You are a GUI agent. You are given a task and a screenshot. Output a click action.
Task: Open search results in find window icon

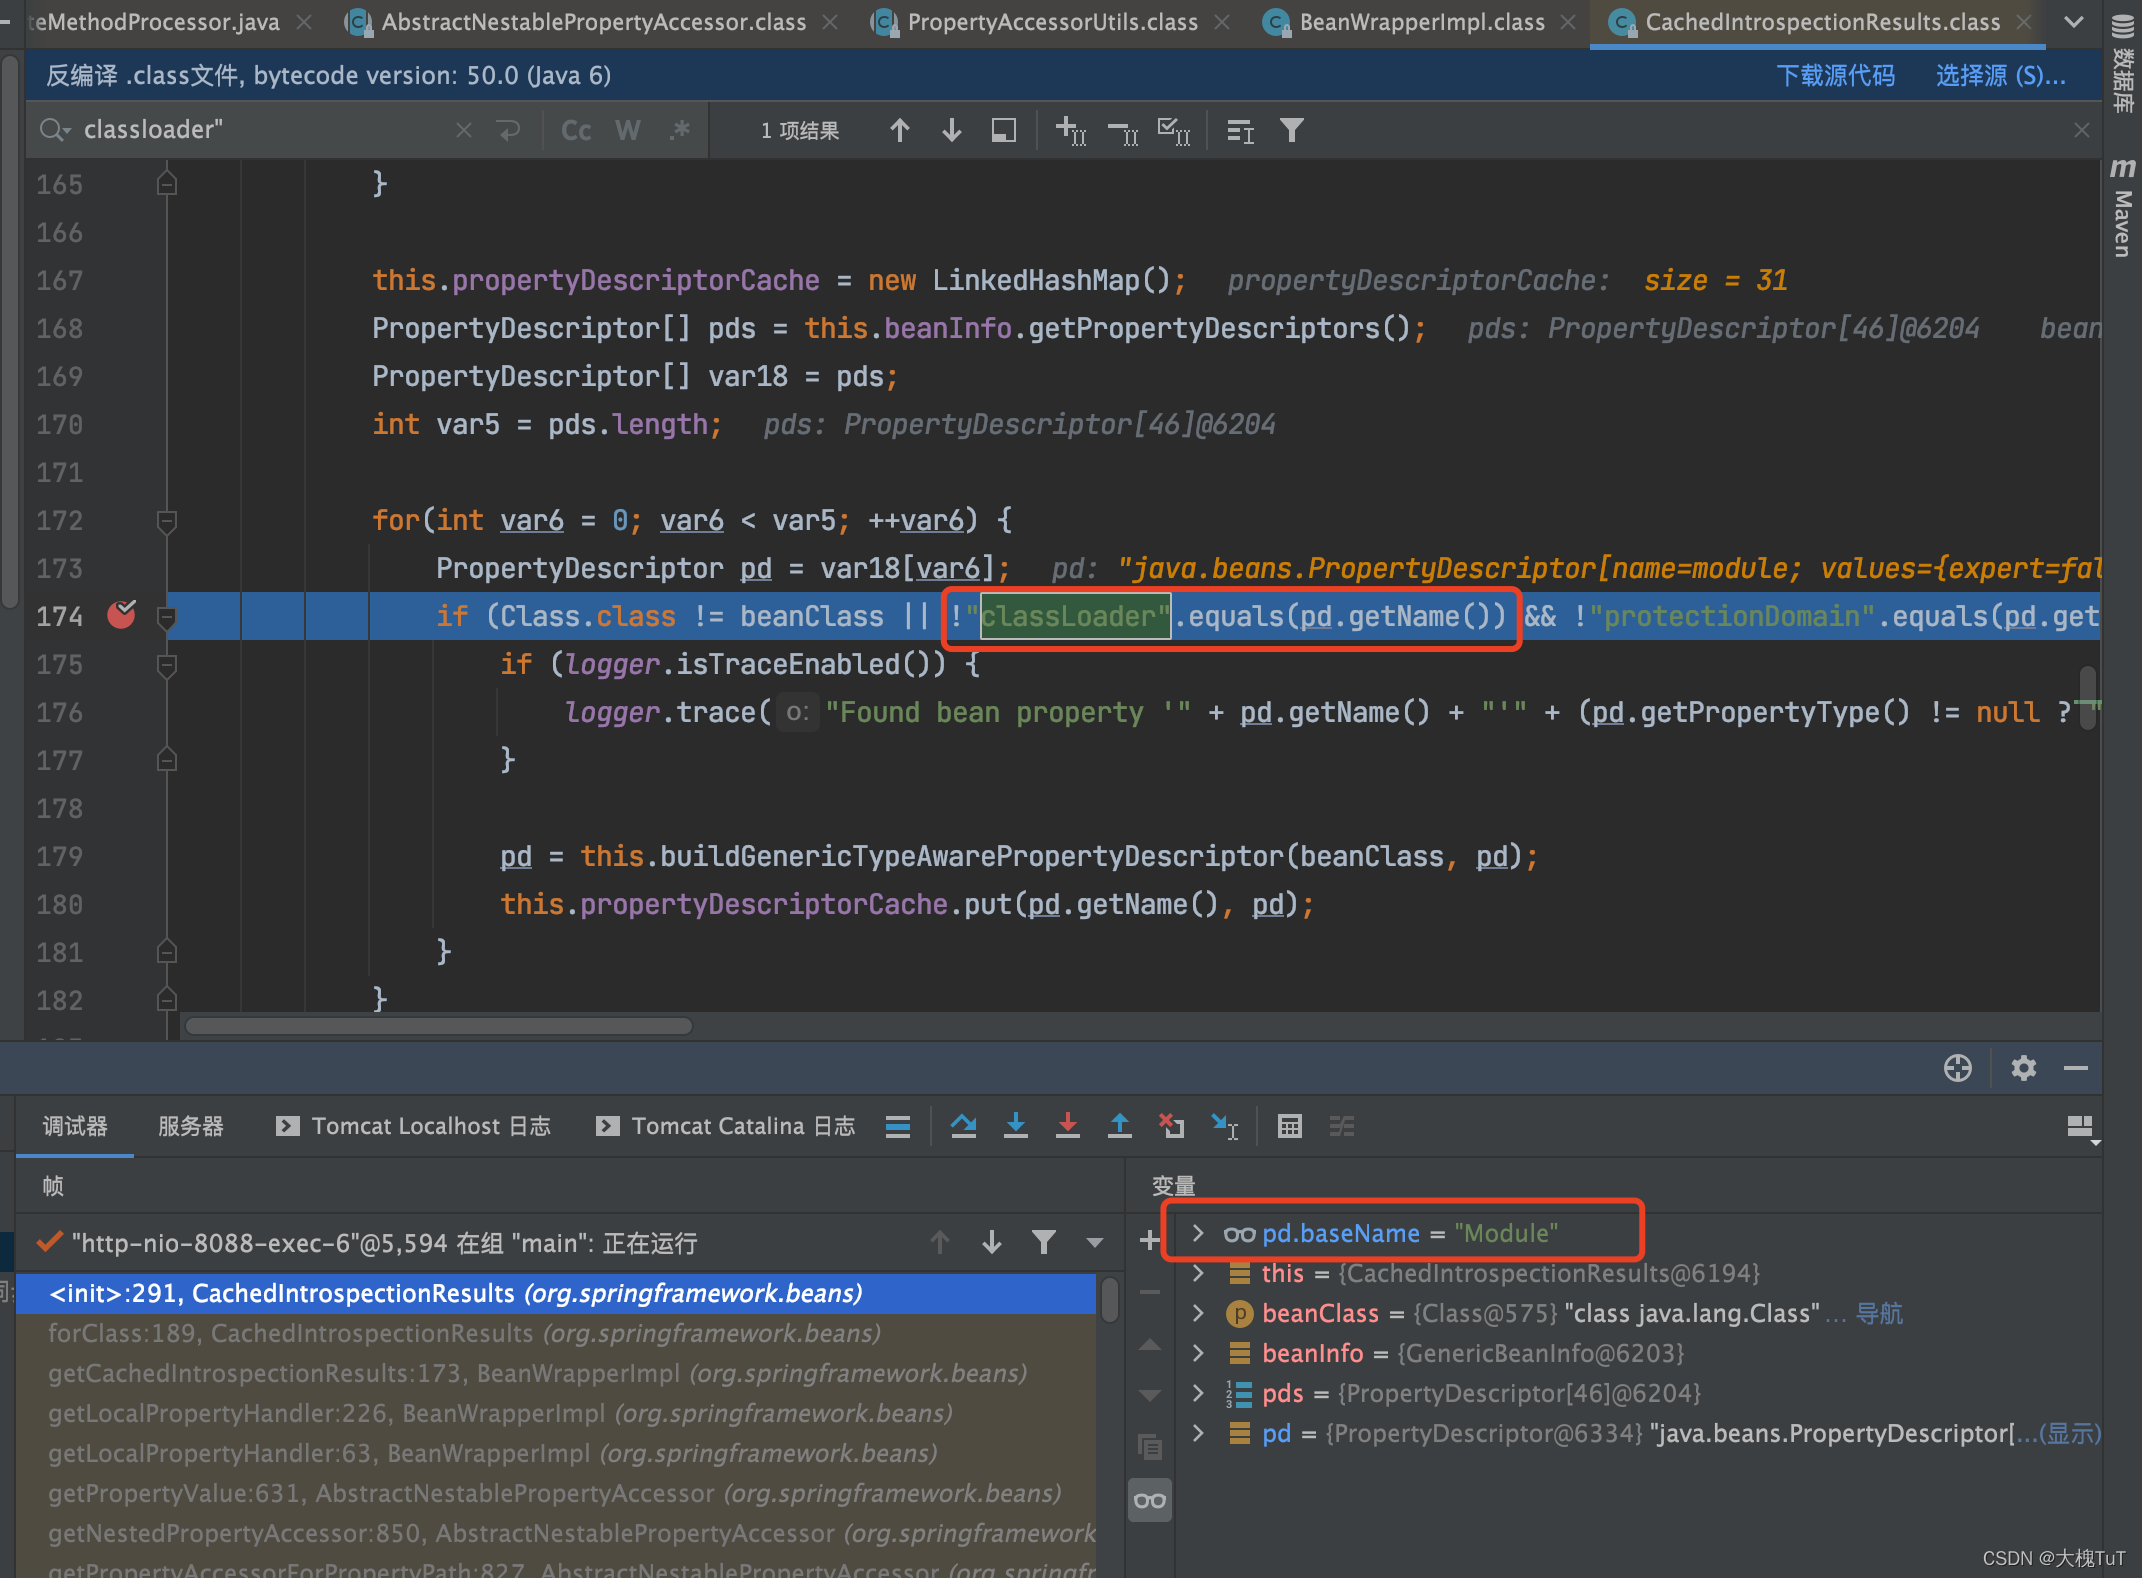coord(1004,130)
